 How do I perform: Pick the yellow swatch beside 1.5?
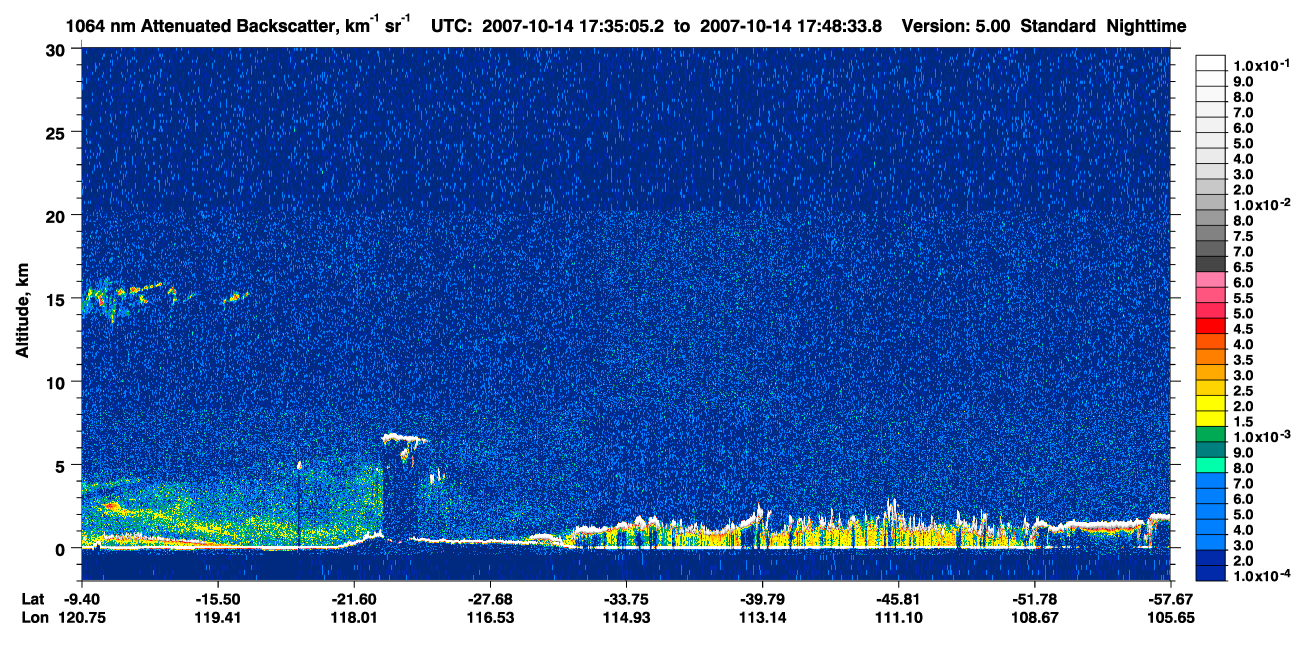click(x=1211, y=419)
